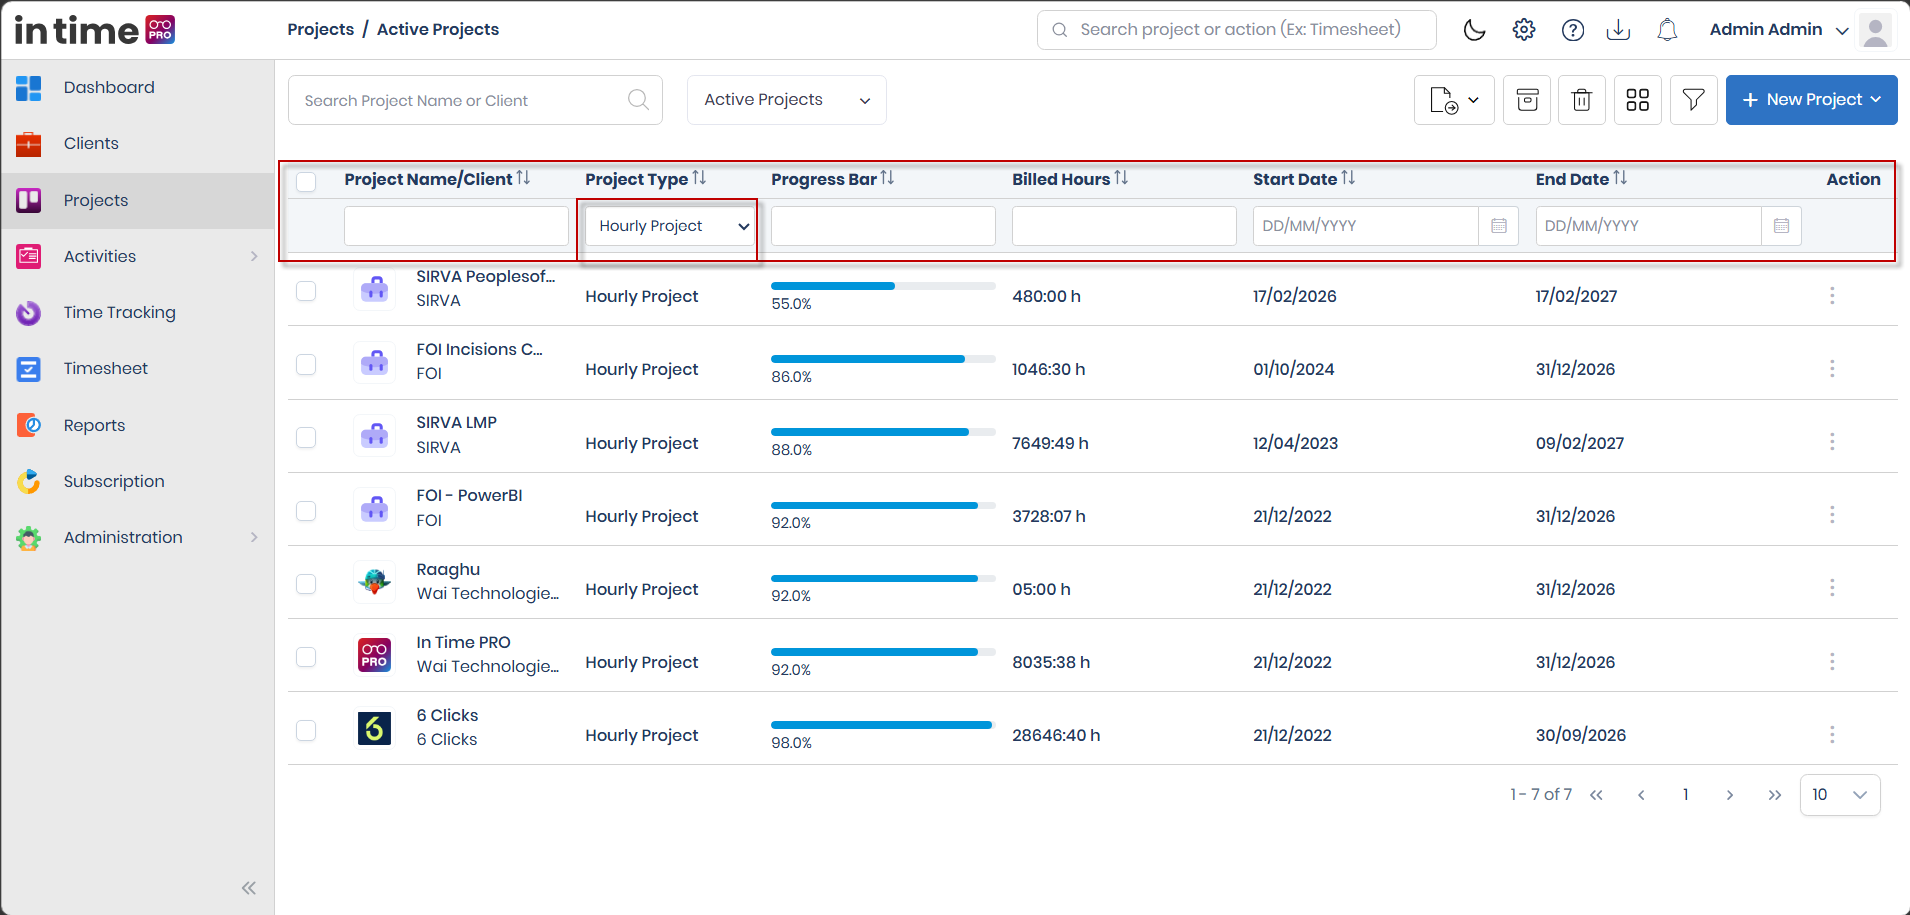Open Hourly Project type filter dropdown

pos(670,226)
